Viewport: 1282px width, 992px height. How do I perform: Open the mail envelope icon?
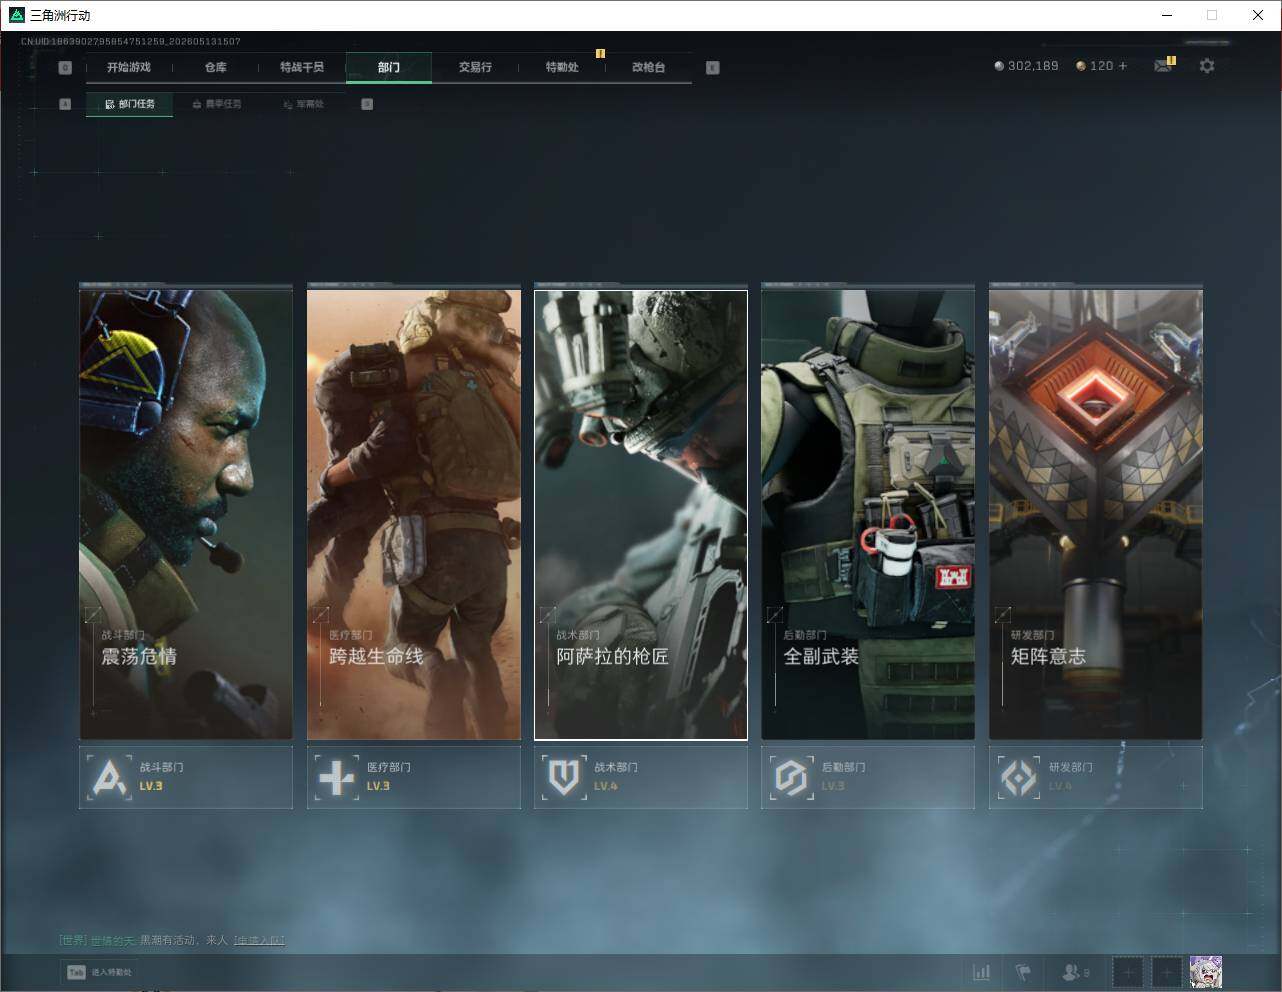pos(1163,66)
